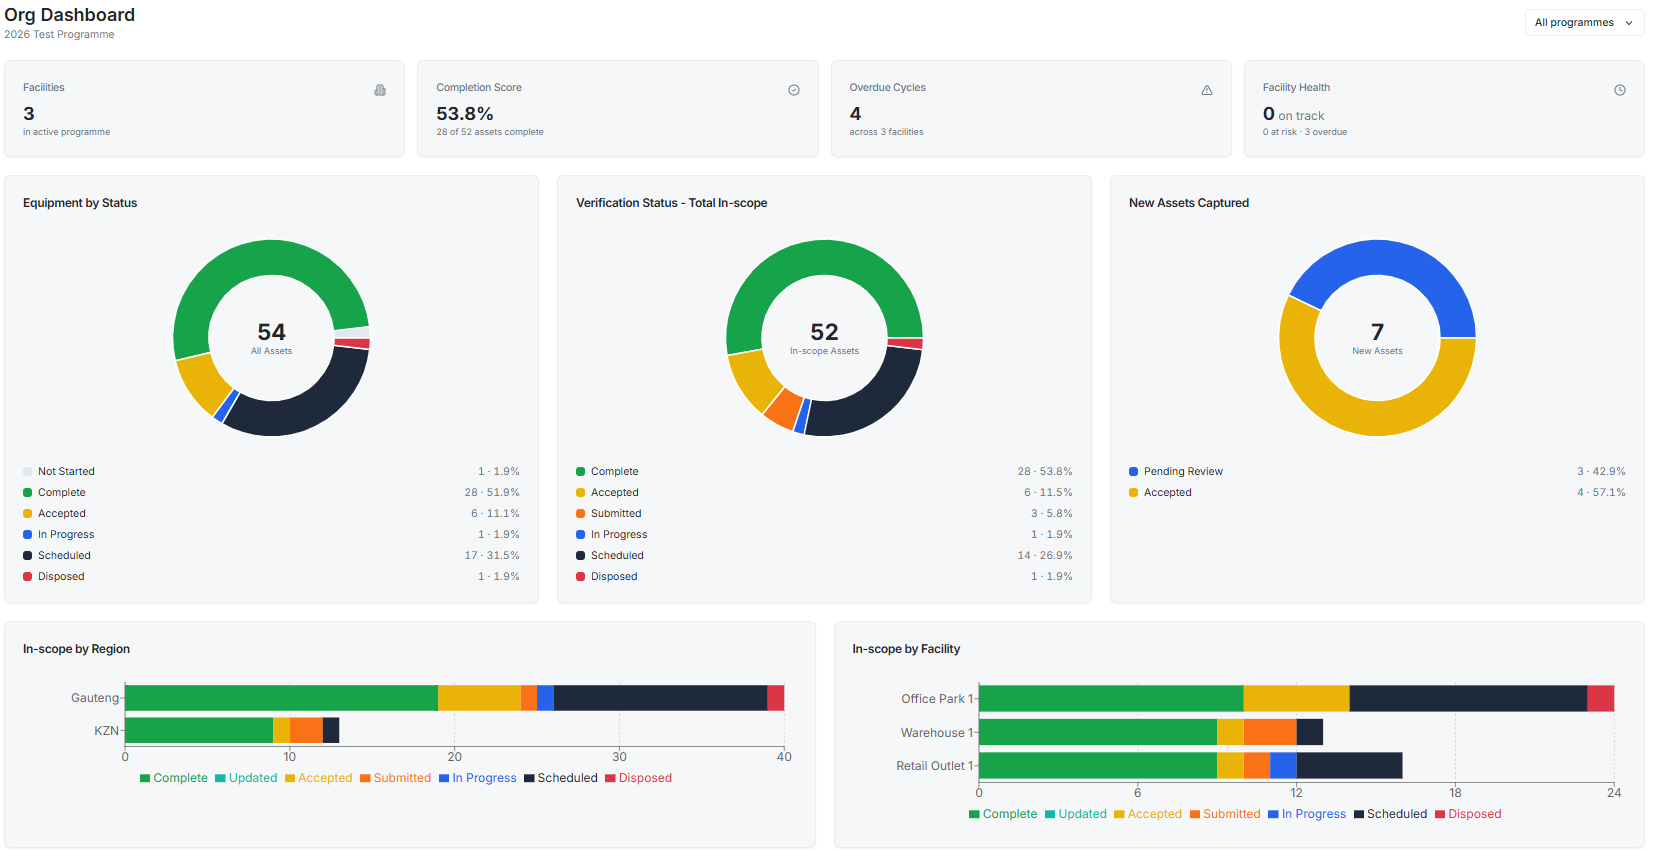Click the Pending Review blue swatch in New Assets
Screen dimensions: 1656x853
coord(1134,472)
